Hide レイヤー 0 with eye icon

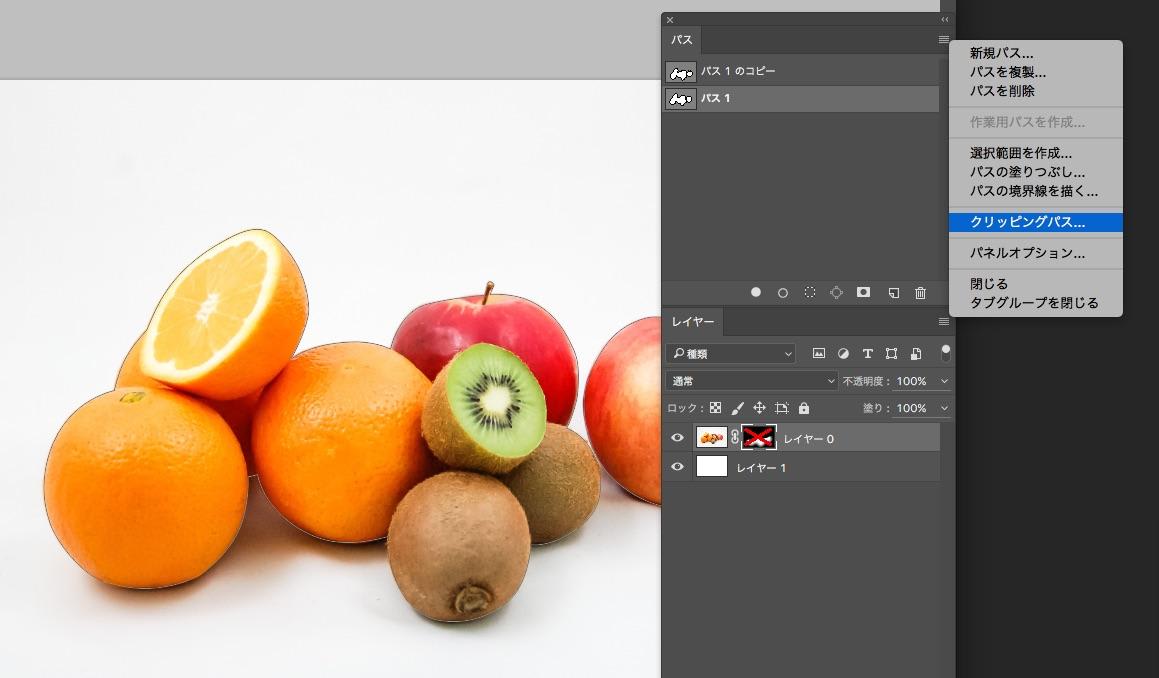[677, 438]
